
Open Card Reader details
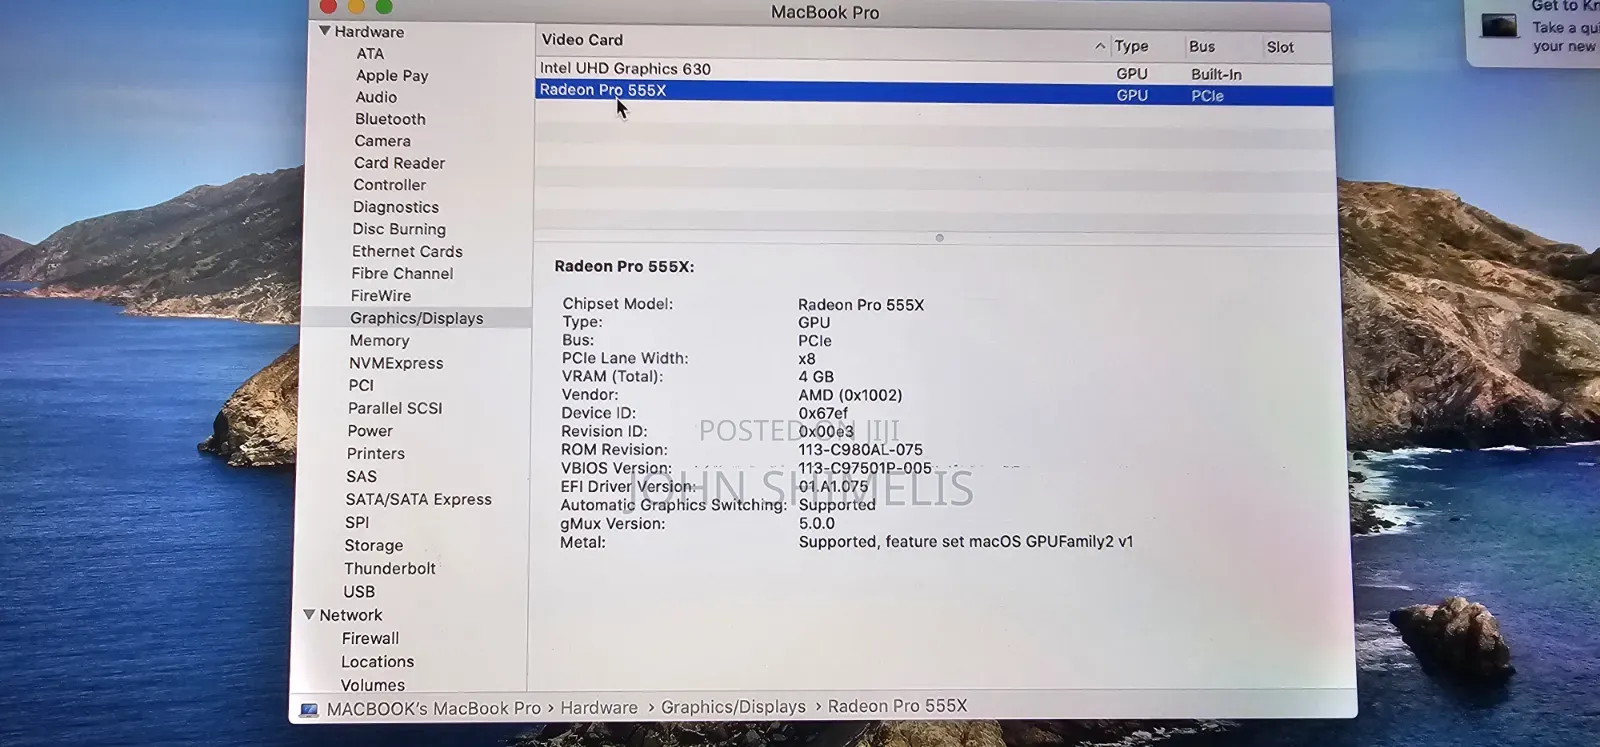click(x=399, y=163)
